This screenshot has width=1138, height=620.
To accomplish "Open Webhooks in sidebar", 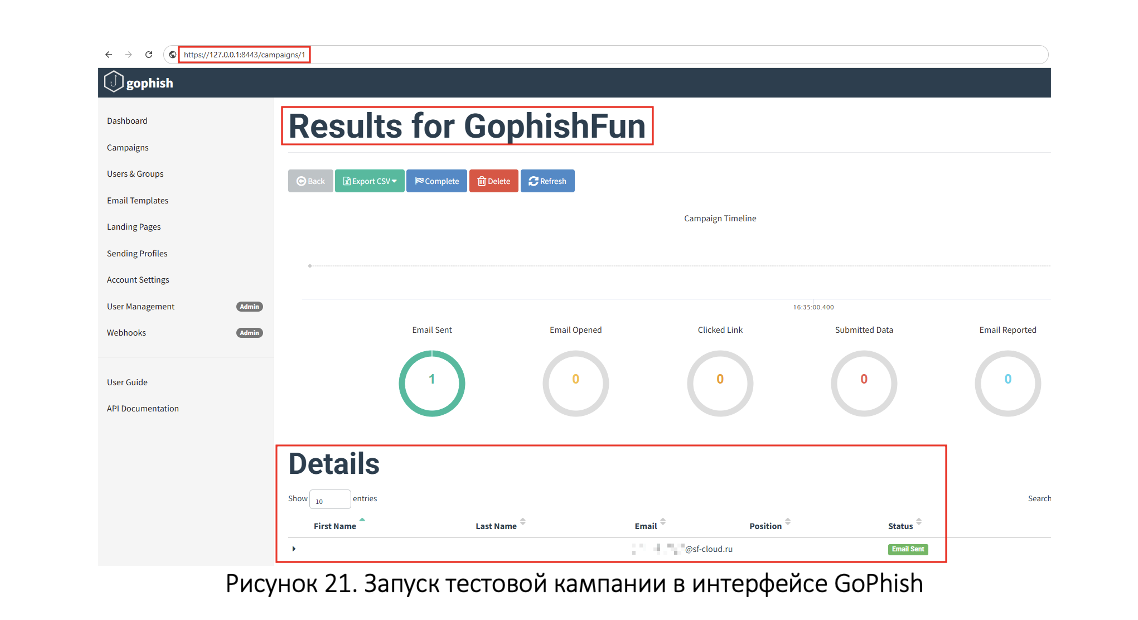I will 126,333.
